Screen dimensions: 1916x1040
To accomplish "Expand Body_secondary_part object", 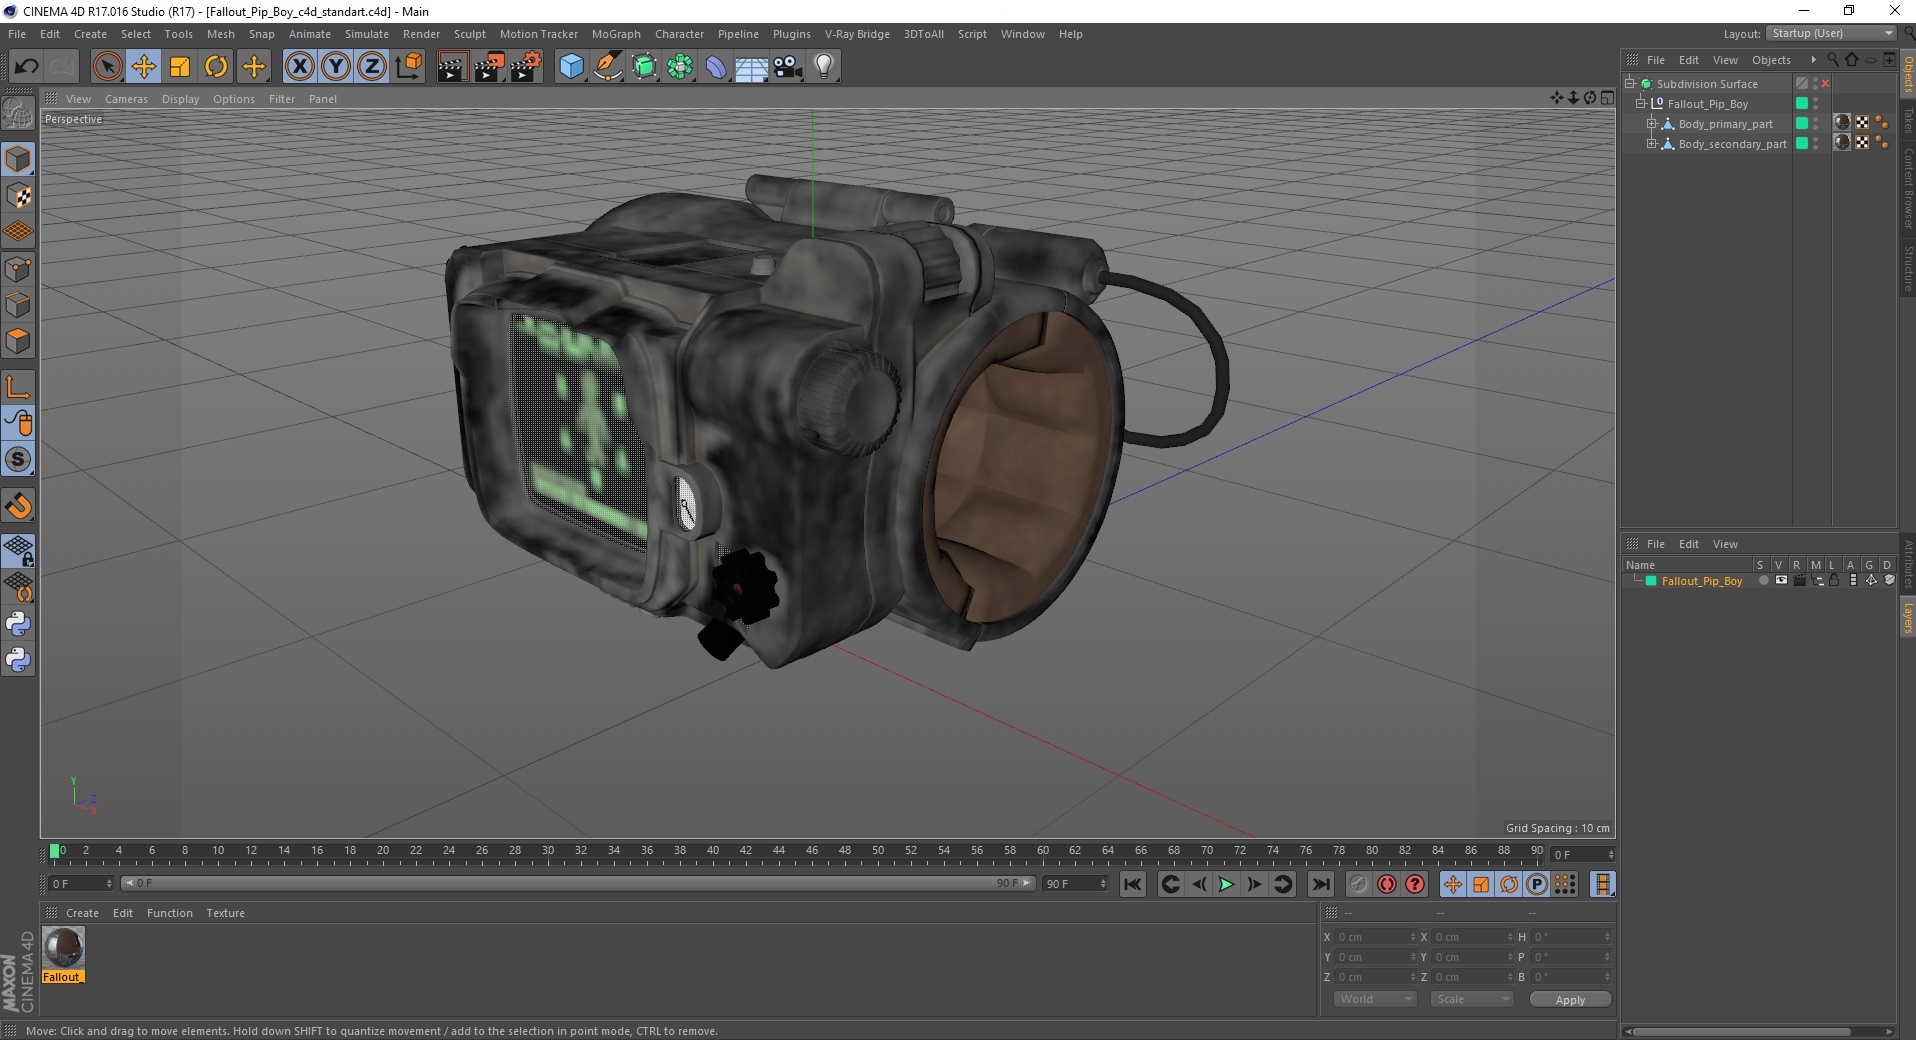I will click(1652, 144).
